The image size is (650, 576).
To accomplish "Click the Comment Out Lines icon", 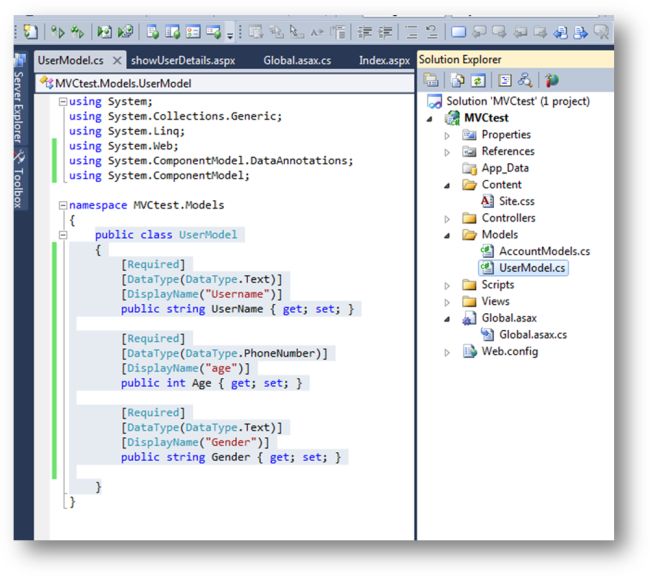I will pyautogui.click(x=411, y=32).
